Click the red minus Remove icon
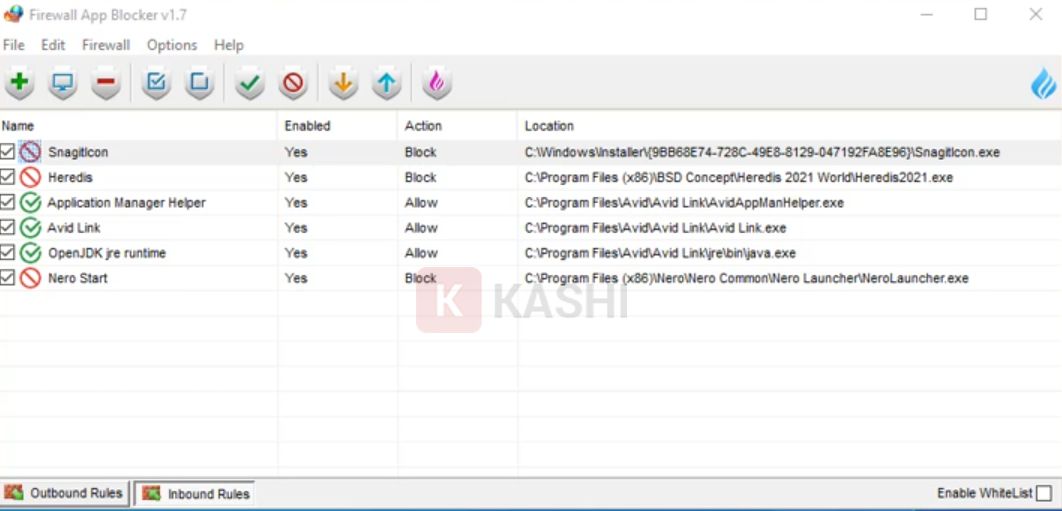The height and width of the screenshot is (511, 1062). (x=106, y=84)
